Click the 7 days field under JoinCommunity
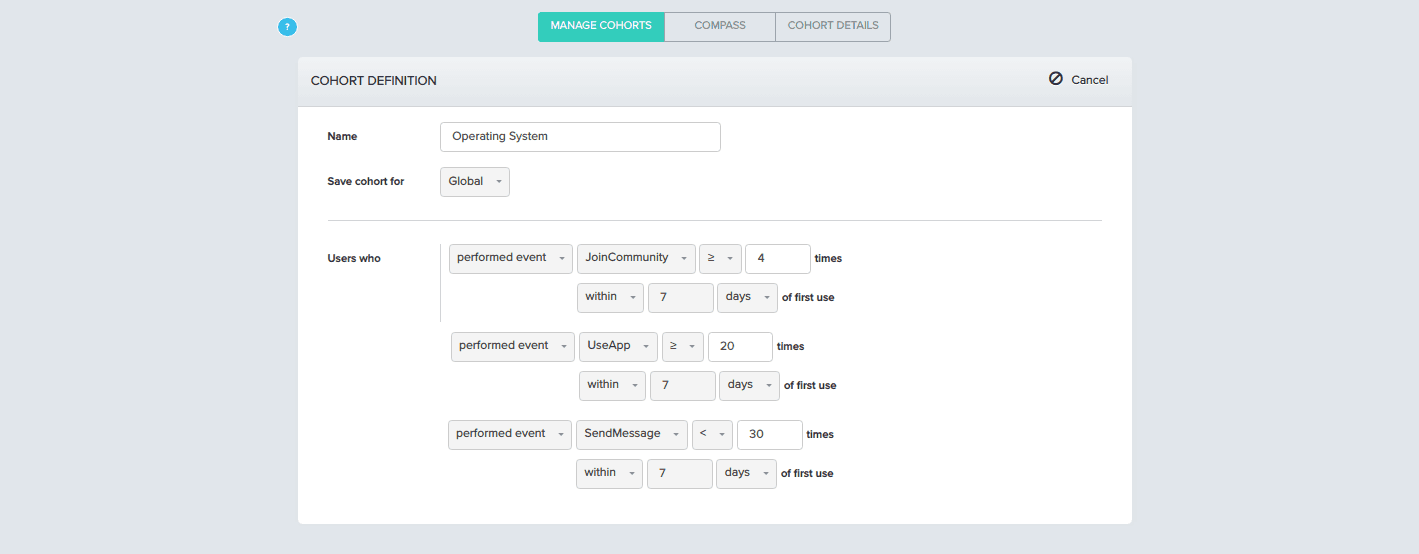Viewport: 1419px width, 554px height. click(x=680, y=297)
